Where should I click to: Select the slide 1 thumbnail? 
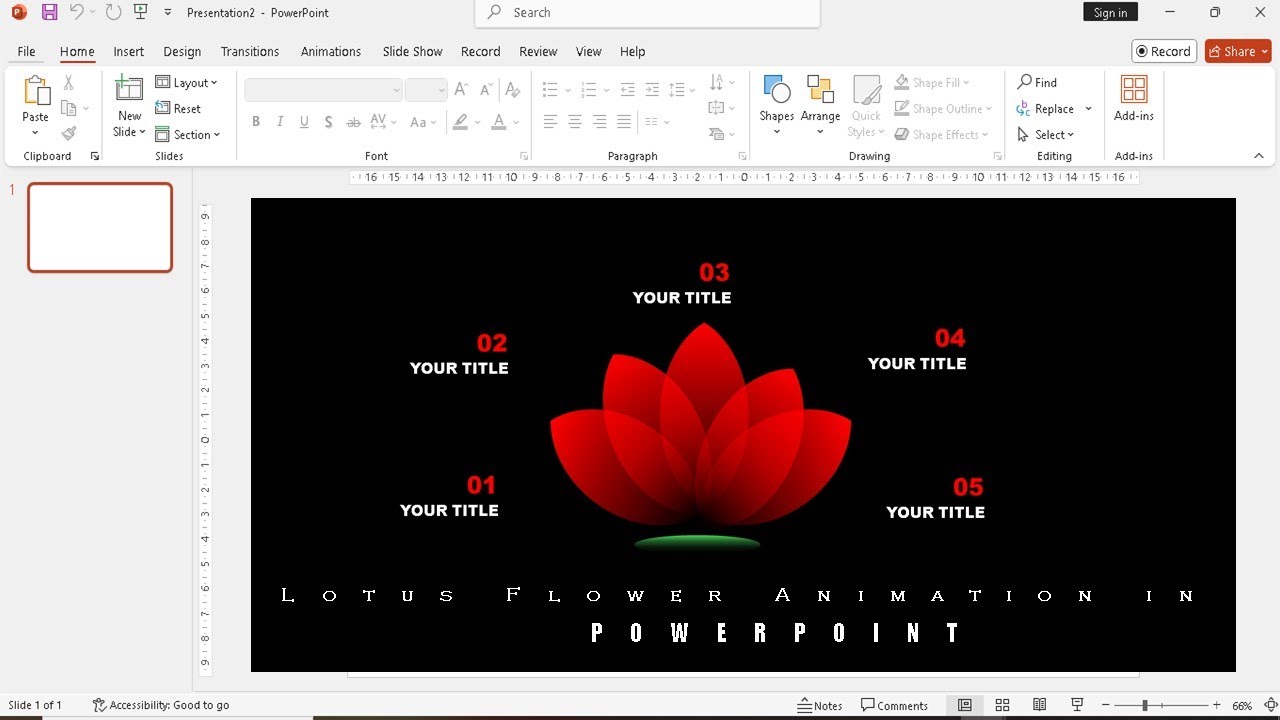tap(100, 227)
